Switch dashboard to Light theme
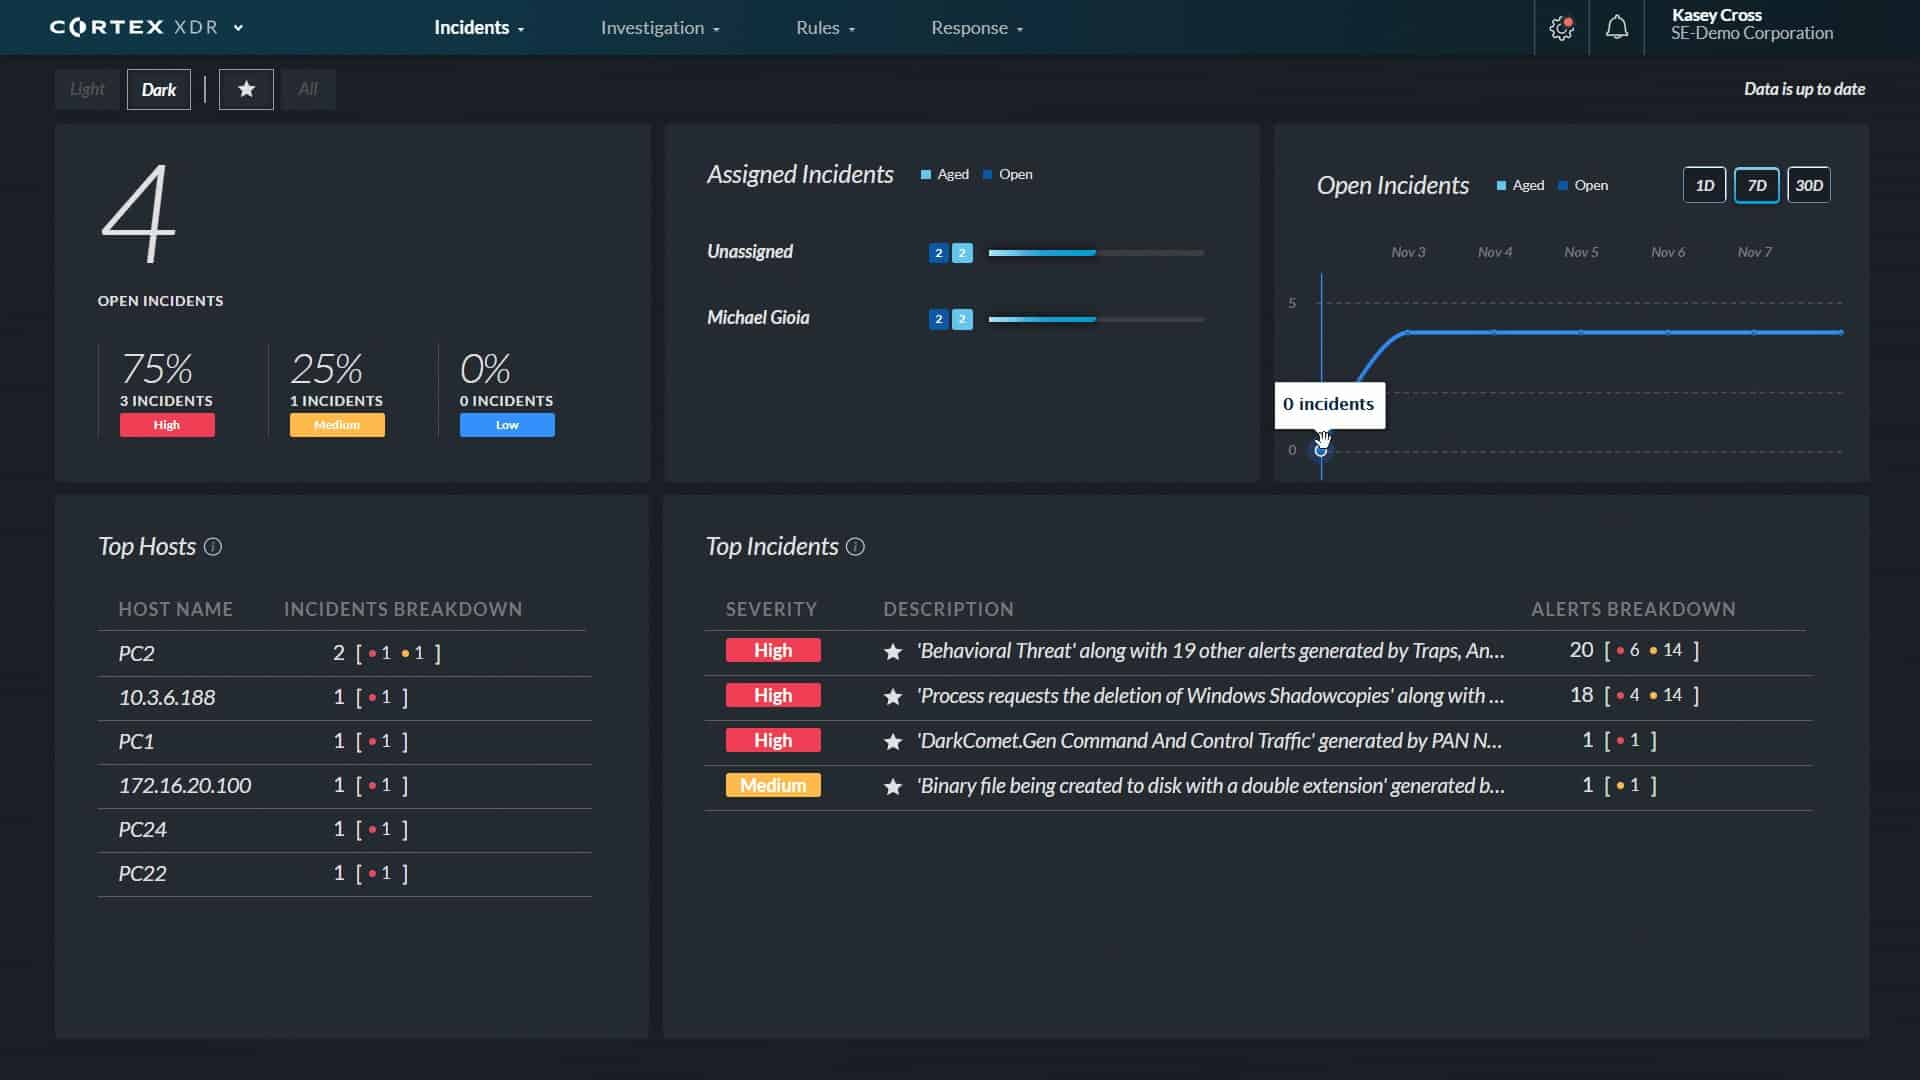 pos(87,89)
